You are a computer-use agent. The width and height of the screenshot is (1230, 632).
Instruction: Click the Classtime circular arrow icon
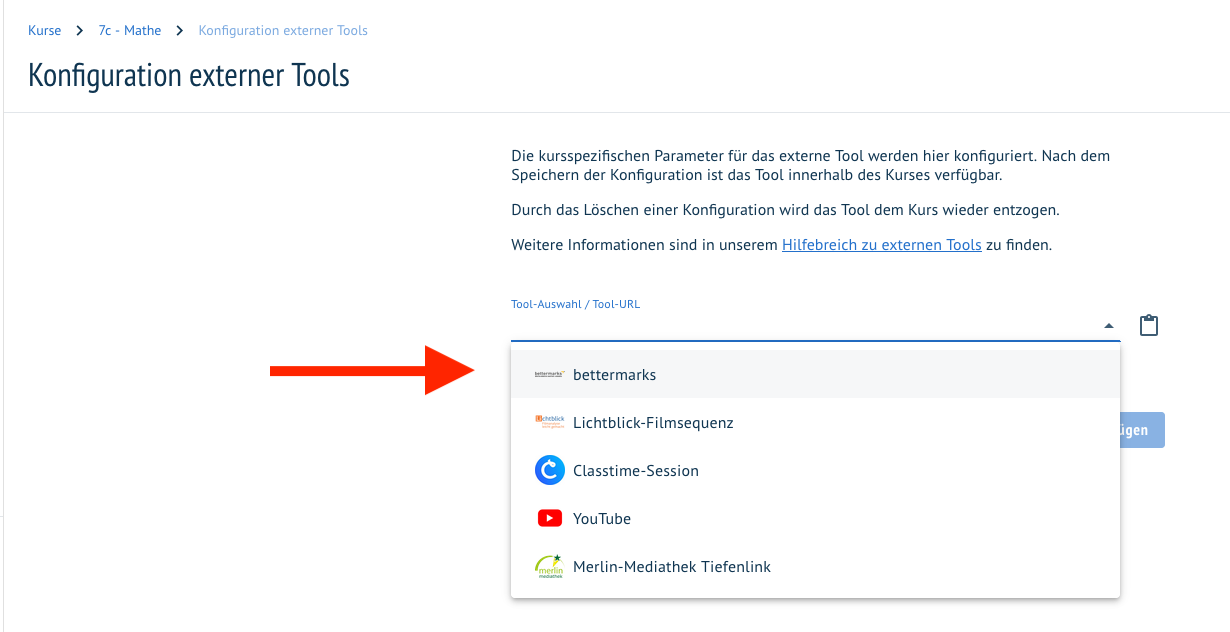[550, 470]
